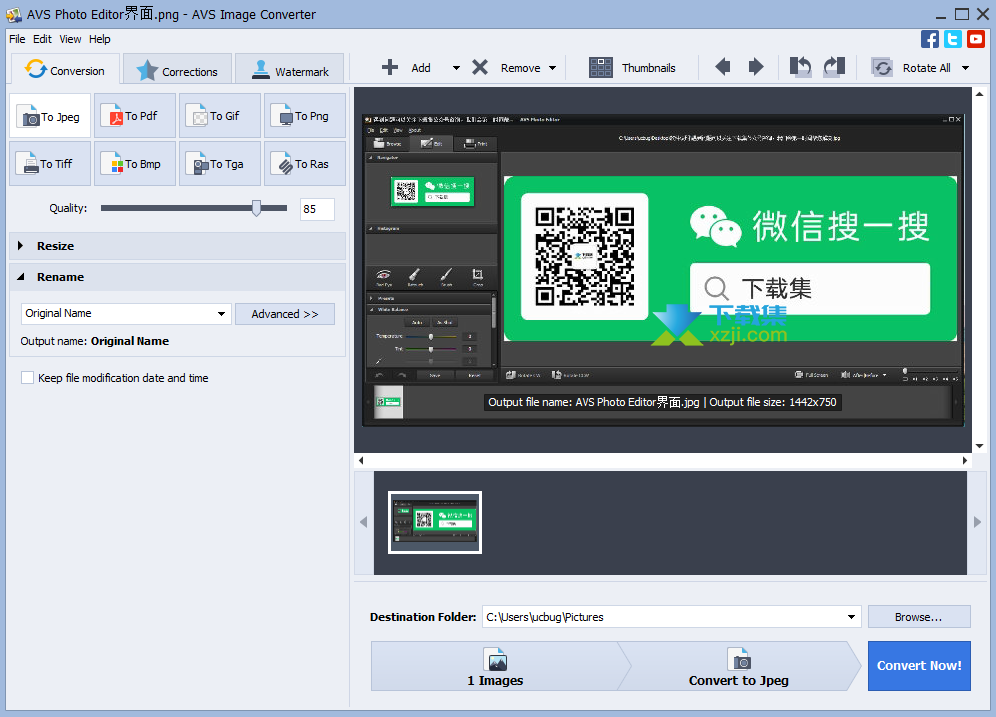Rotate image clockwise
The image size is (996, 717).
[834, 67]
